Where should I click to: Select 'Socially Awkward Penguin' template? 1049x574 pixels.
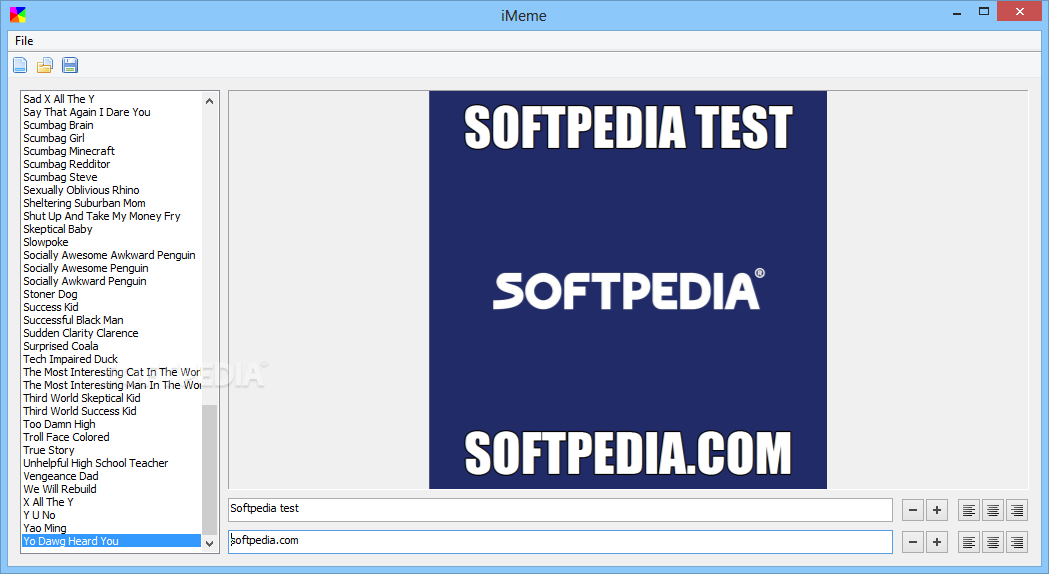tap(84, 282)
